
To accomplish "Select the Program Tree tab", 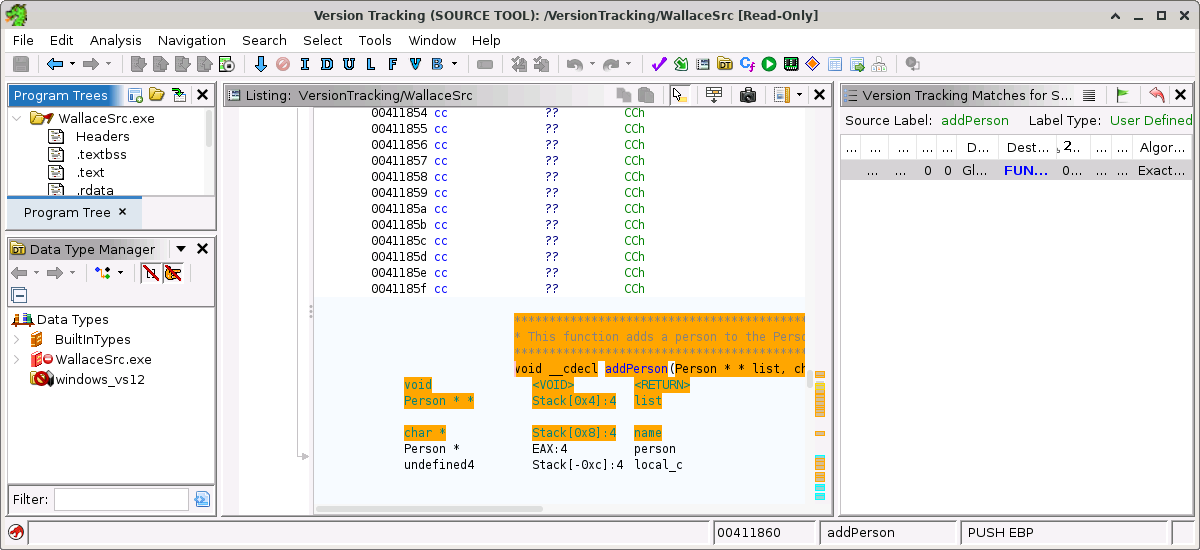I will pyautogui.click(x=67, y=213).
